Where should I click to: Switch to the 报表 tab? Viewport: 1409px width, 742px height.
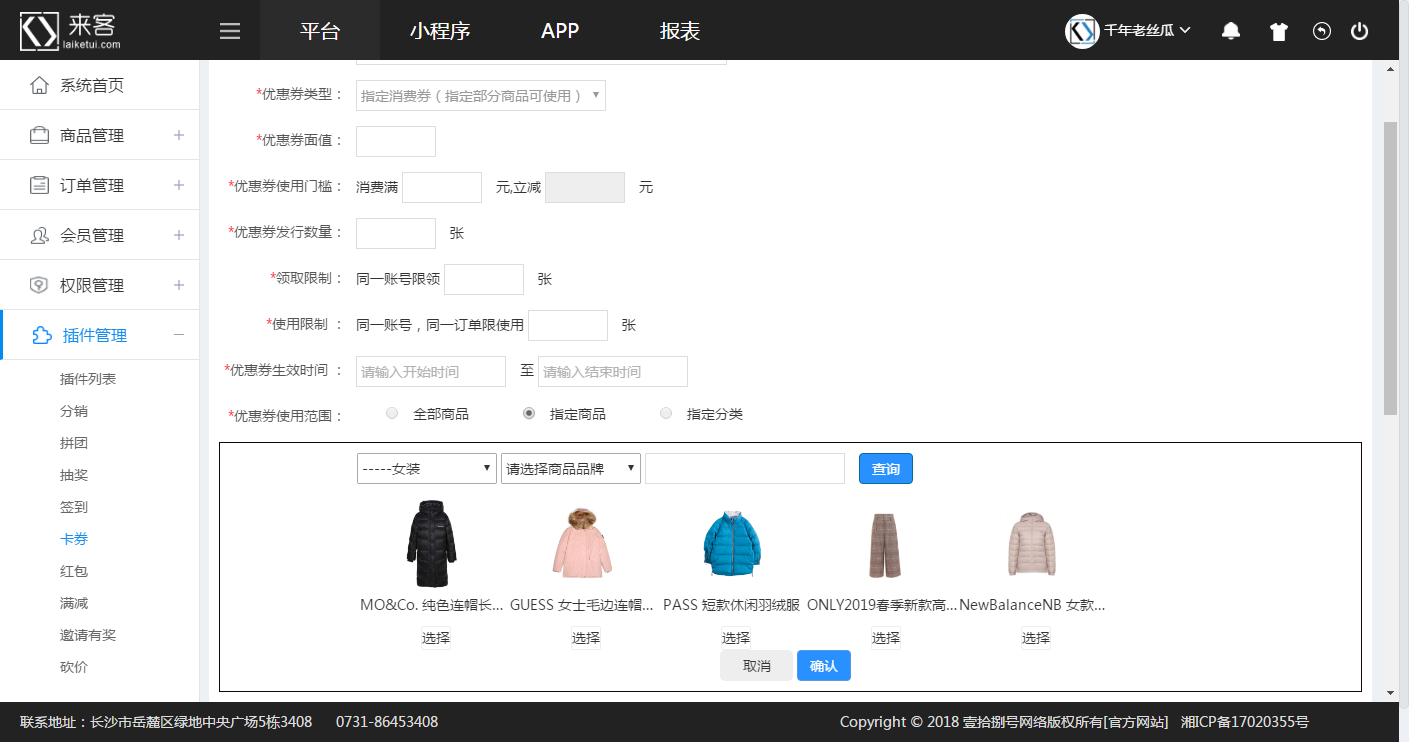click(680, 30)
